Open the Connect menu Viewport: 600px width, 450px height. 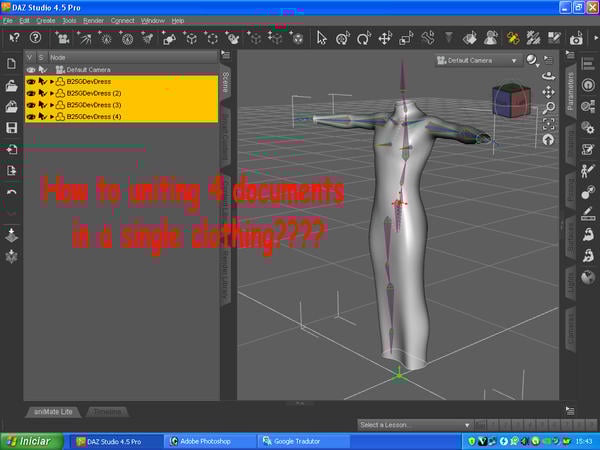(122, 21)
